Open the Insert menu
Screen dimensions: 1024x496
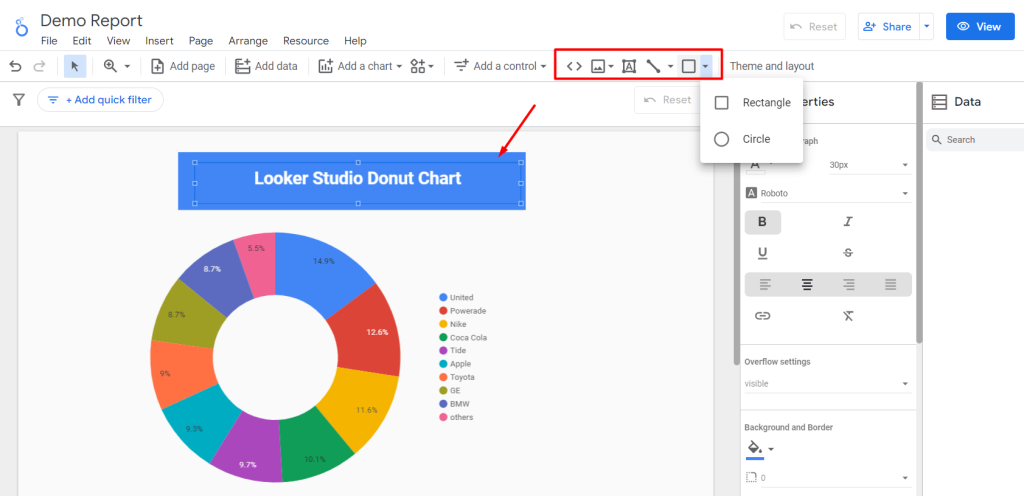coord(159,40)
